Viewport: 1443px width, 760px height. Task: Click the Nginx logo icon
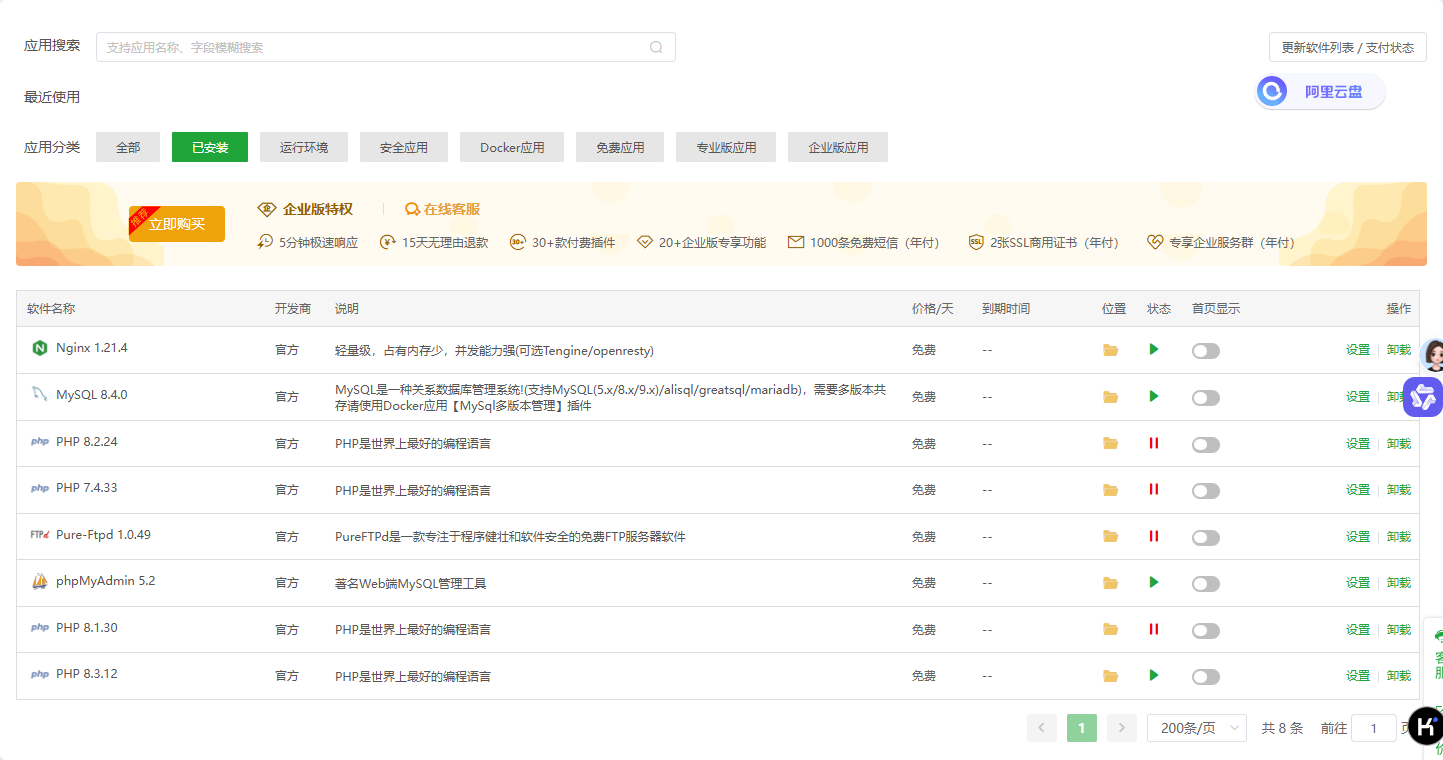point(40,348)
